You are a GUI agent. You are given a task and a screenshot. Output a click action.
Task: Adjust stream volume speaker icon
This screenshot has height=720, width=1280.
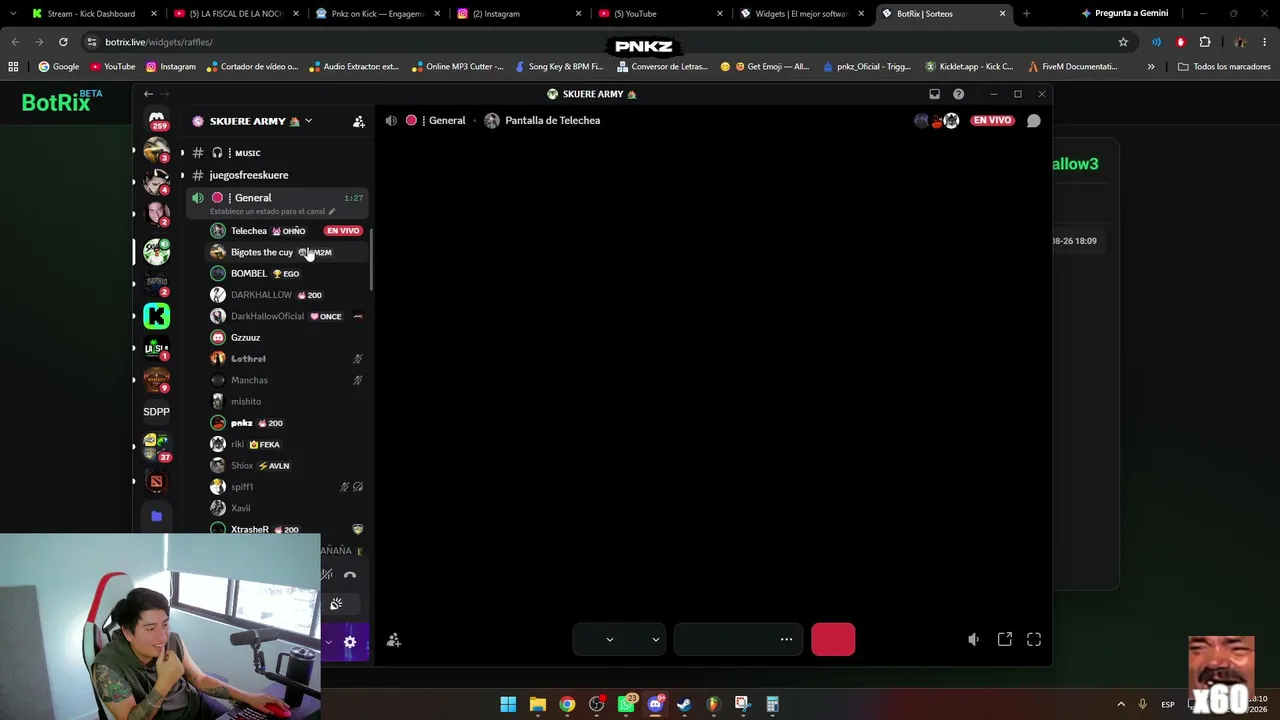point(974,639)
